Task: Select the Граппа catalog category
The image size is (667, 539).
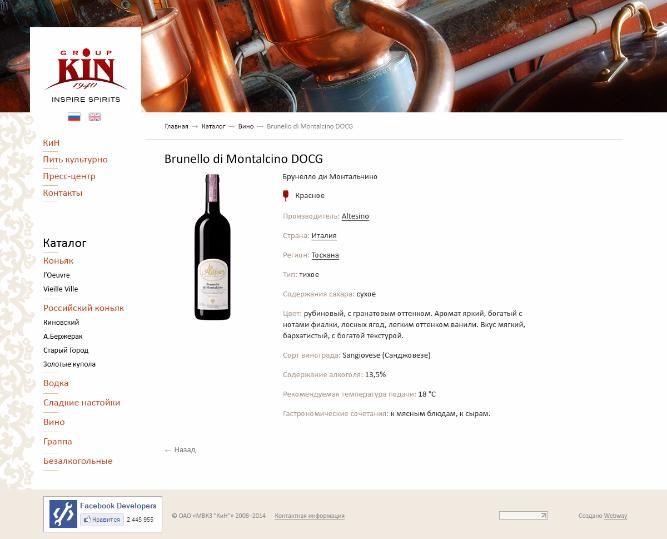Action: pyautogui.click(x=57, y=442)
